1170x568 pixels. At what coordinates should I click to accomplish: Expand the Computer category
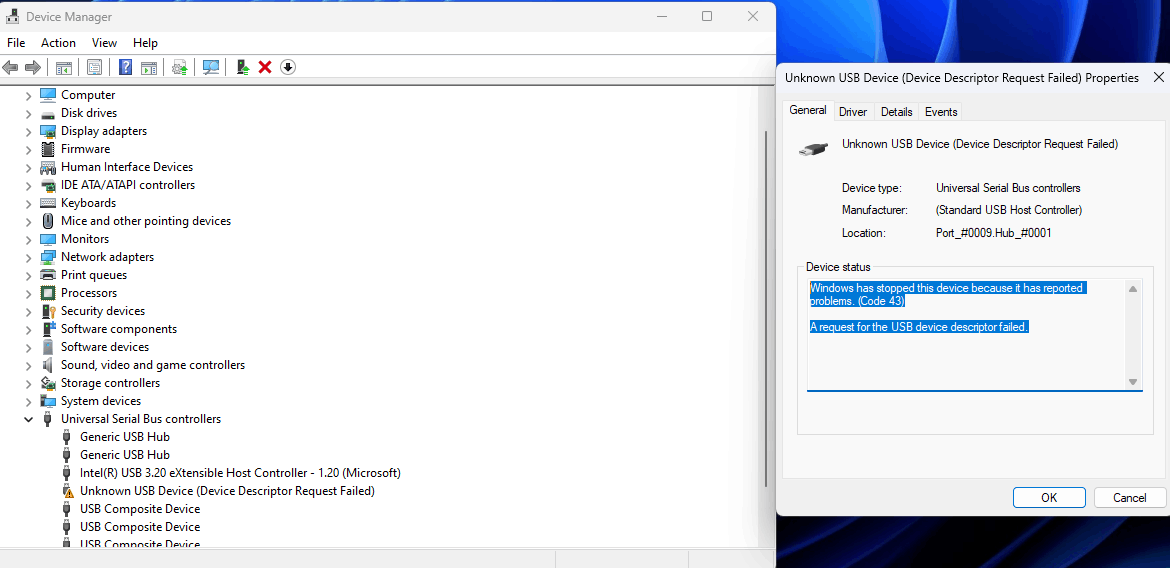pyautogui.click(x=28, y=95)
